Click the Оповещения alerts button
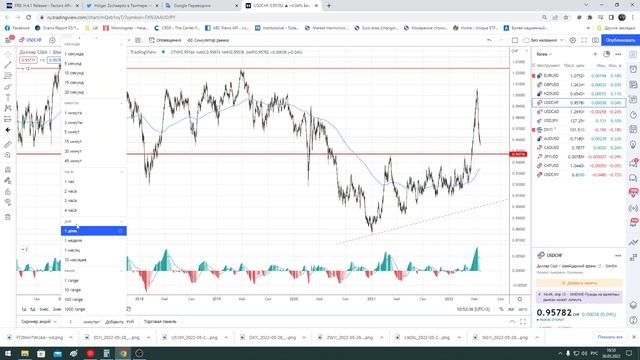This screenshot has width=640, height=360. pos(165,40)
